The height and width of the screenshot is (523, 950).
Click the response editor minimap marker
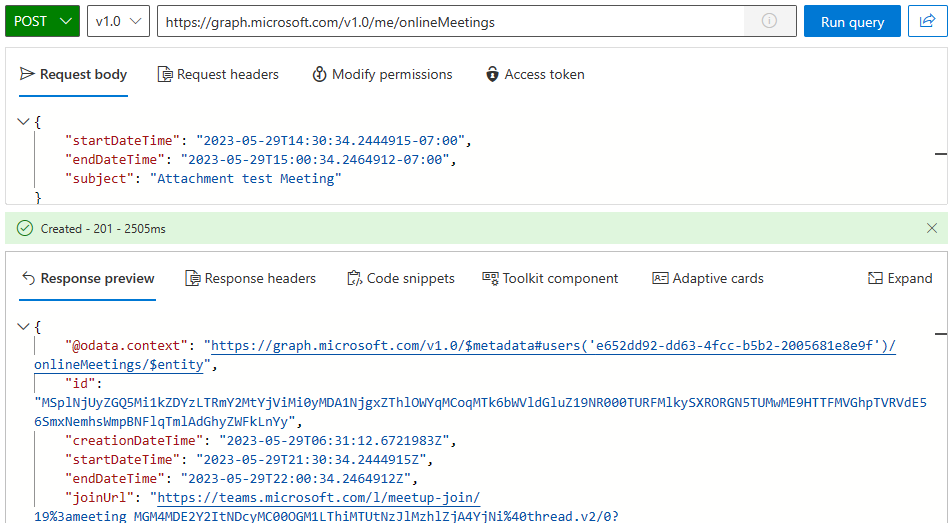[x=940, y=334]
